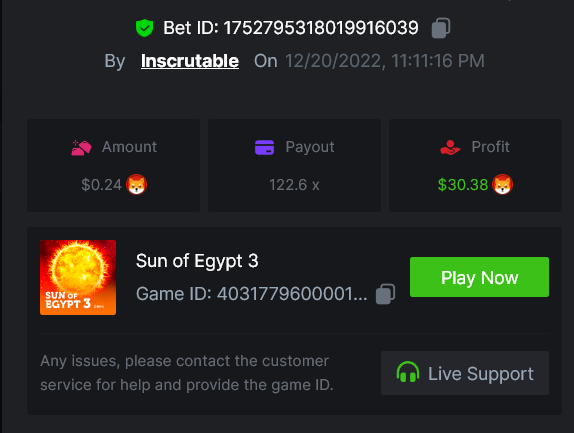Click the bet date and time text
The width and height of the screenshot is (574, 433).
(x=385, y=61)
